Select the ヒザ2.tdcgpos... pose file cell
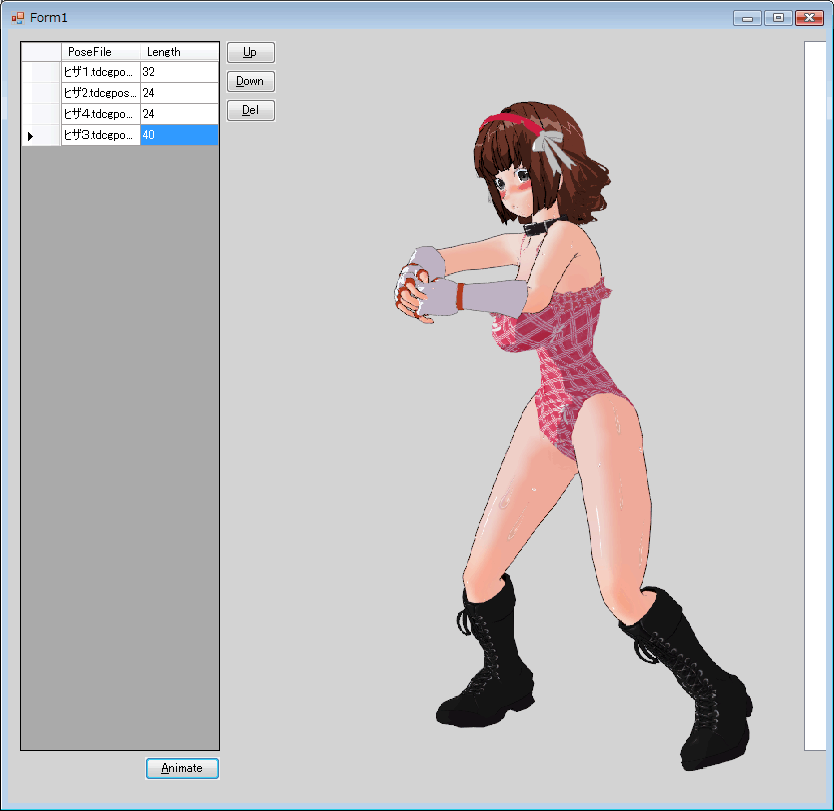 (100, 93)
